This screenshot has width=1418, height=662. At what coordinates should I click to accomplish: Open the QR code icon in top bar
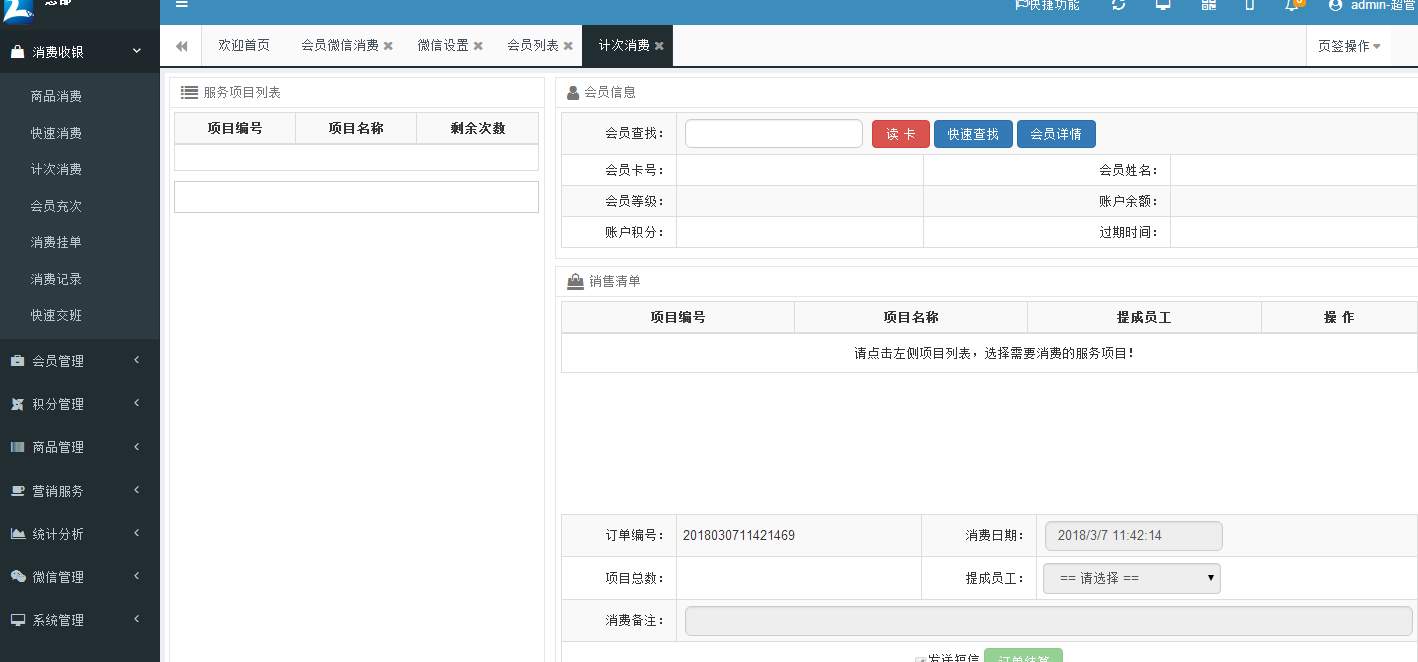click(1209, 5)
